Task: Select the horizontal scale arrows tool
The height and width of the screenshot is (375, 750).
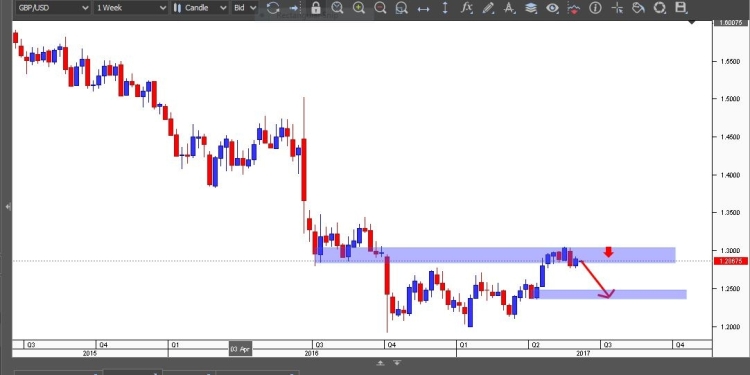Action: (423, 8)
